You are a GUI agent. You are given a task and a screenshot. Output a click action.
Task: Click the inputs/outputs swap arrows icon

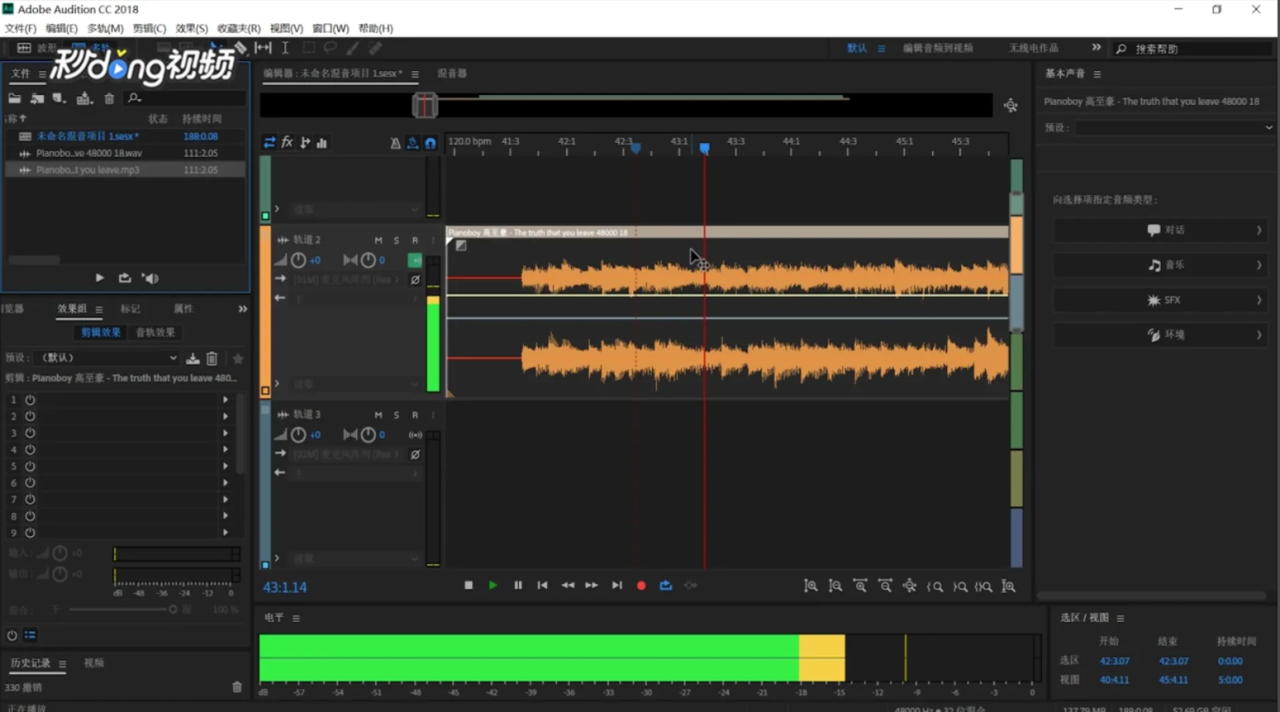tap(269, 143)
